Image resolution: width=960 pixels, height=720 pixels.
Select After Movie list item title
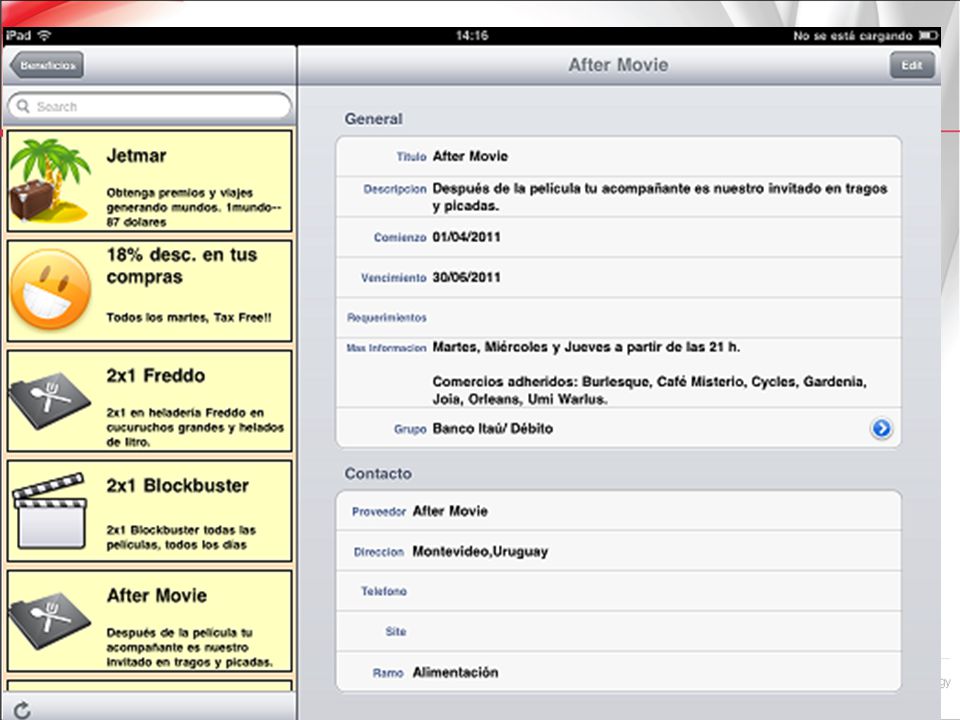click(x=157, y=595)
